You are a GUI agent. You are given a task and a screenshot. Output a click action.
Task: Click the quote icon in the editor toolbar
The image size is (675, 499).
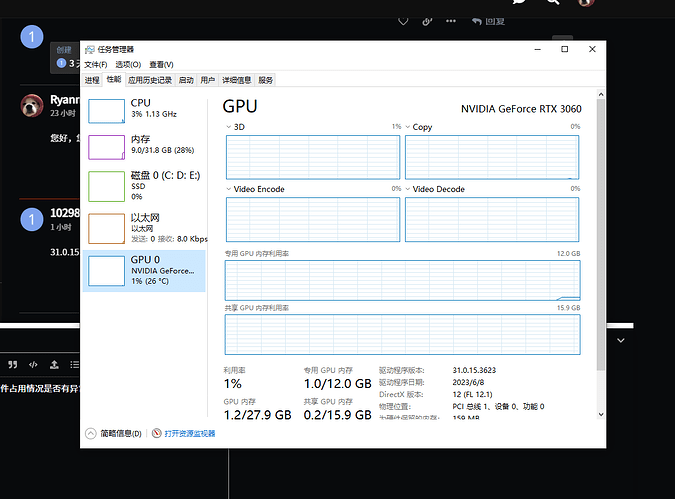14,364
